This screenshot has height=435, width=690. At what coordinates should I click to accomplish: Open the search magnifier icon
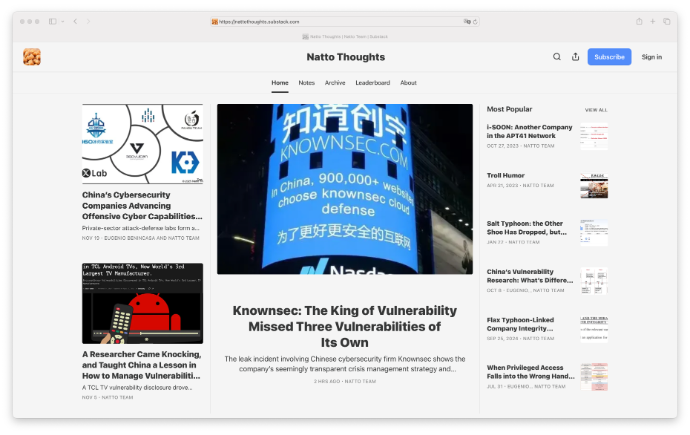pyautogui.click(x=557, y=57)
